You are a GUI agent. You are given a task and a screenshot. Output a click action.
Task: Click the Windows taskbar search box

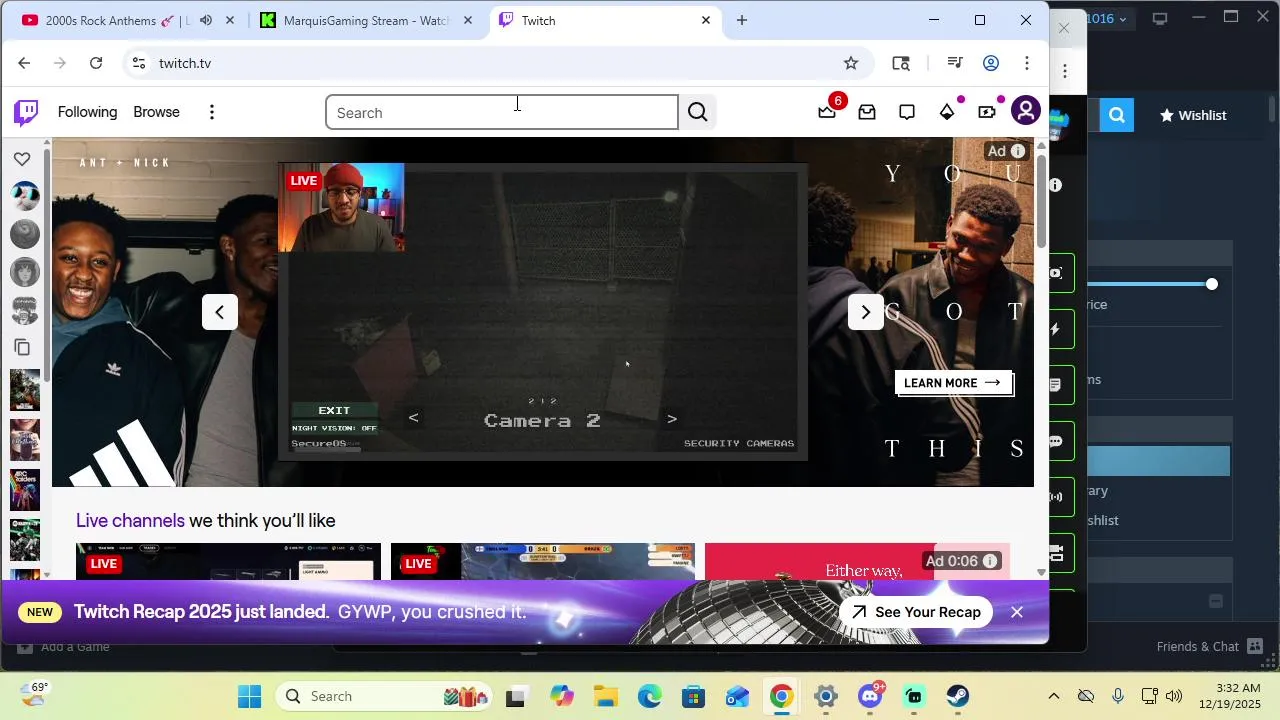[385, 696]
